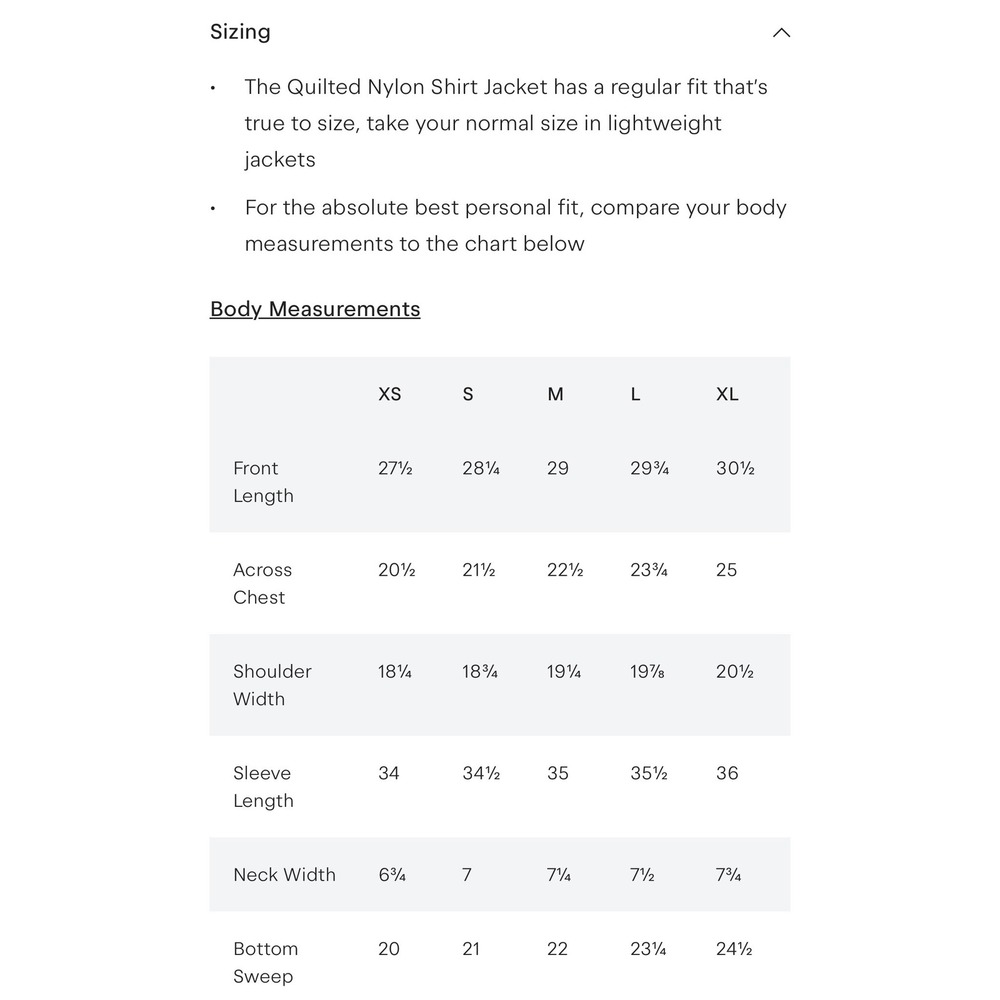Click the Sizing section heading
The height and width of the screenshot is (1000, 1000).
click(x=240, y=32)
